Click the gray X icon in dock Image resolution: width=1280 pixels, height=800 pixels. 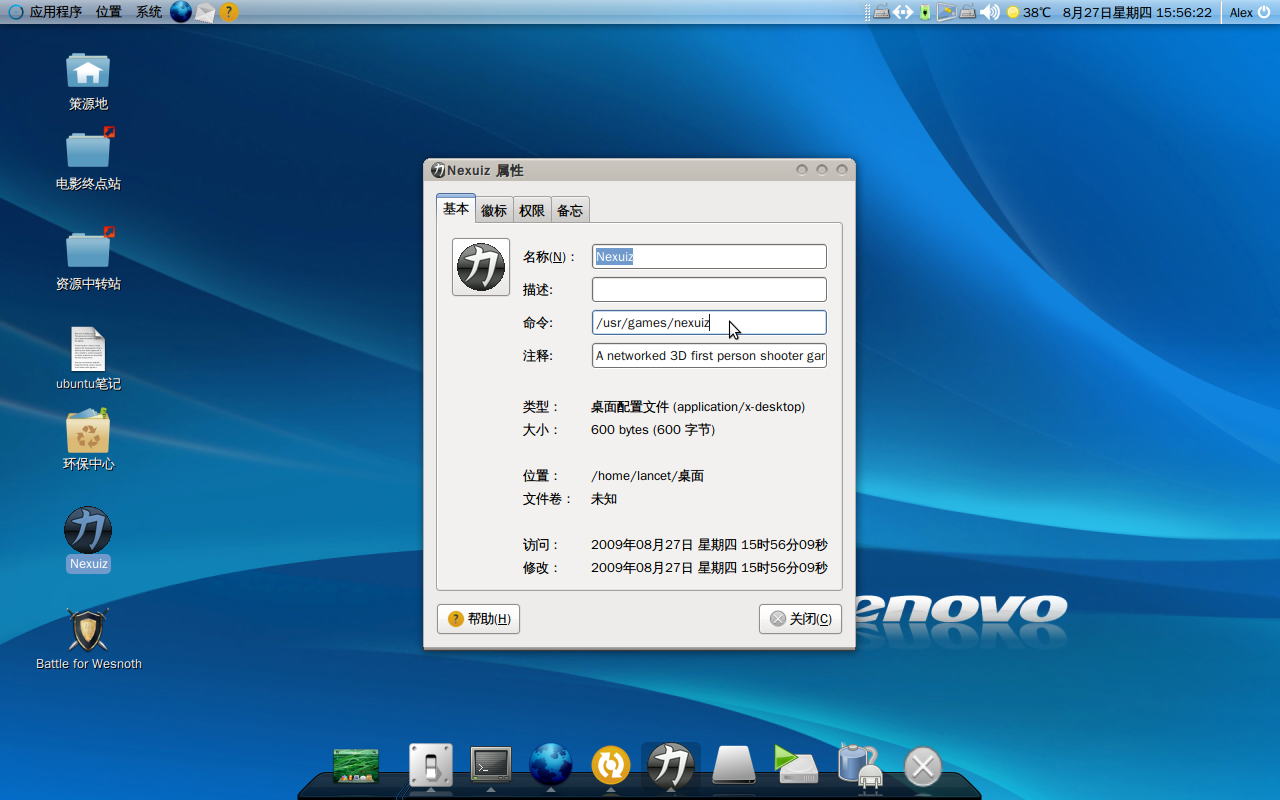click(x=923, y=767)
